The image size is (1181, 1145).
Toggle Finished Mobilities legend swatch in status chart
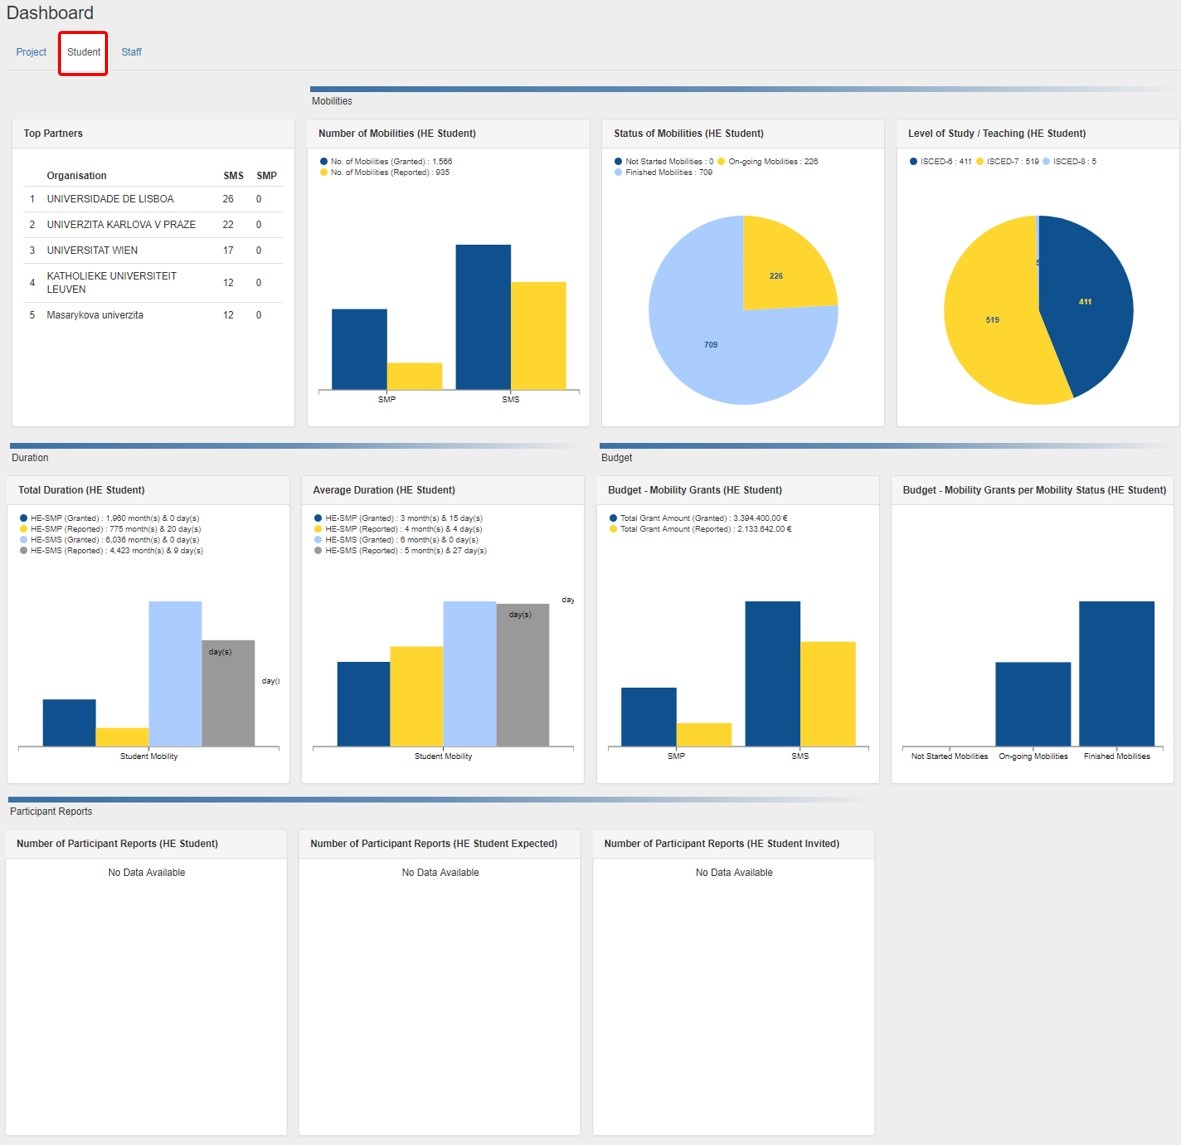pos(618,172)
